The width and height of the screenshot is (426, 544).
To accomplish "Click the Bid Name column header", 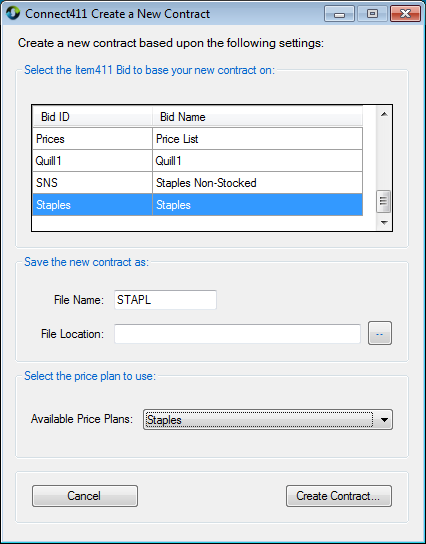I will 258,117.
